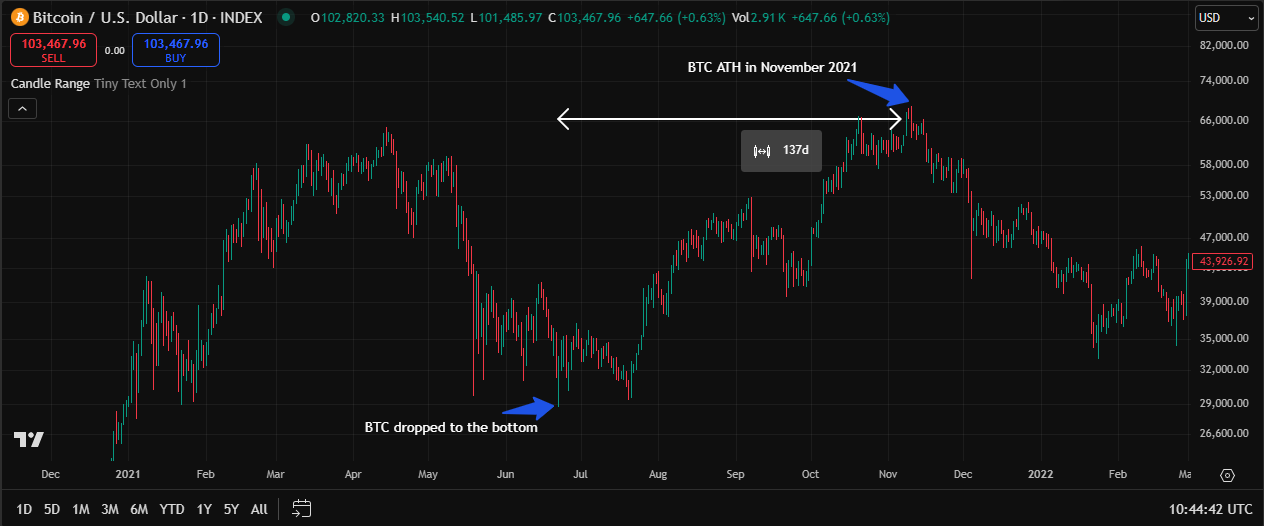Select the All time range
The height and width of the screenshot is (526, 1264).
click(x=259, y=509)
